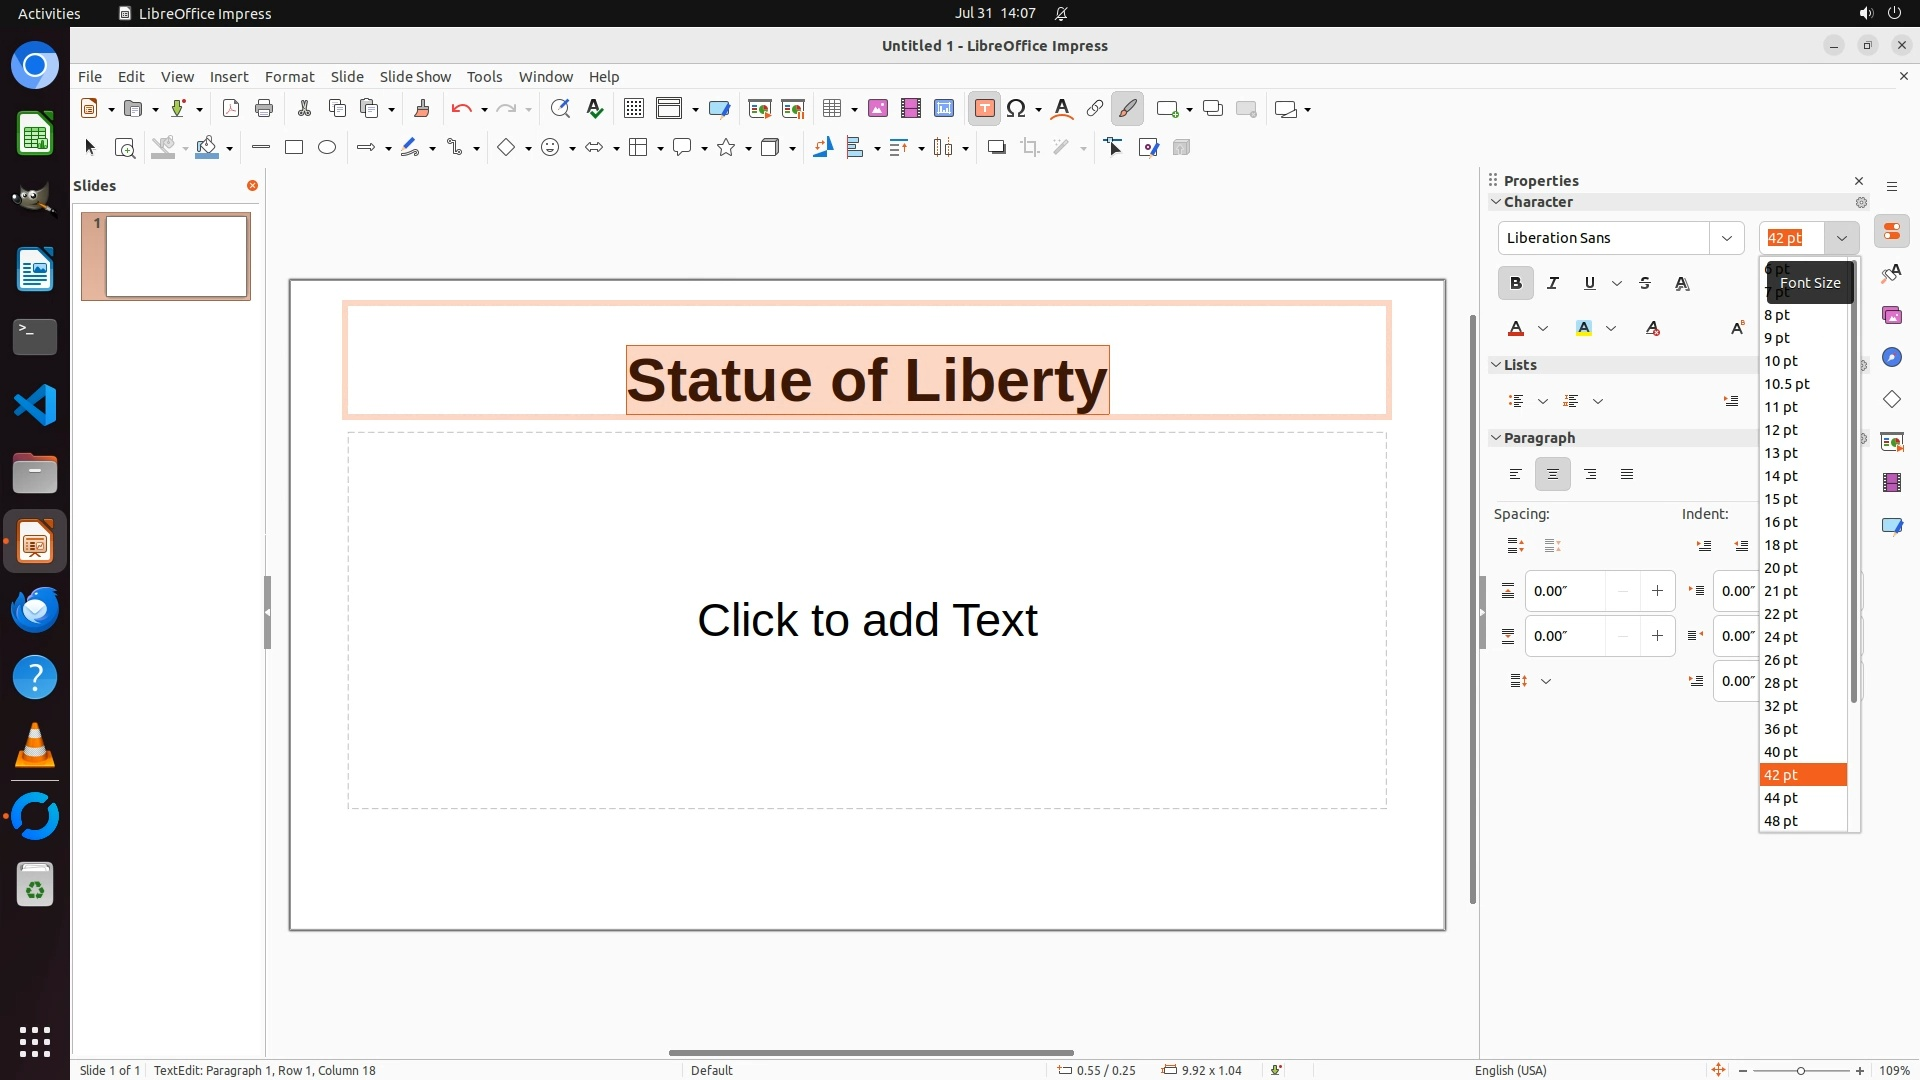Toggle Italic formatting in Character panel

coord(1553,284)
